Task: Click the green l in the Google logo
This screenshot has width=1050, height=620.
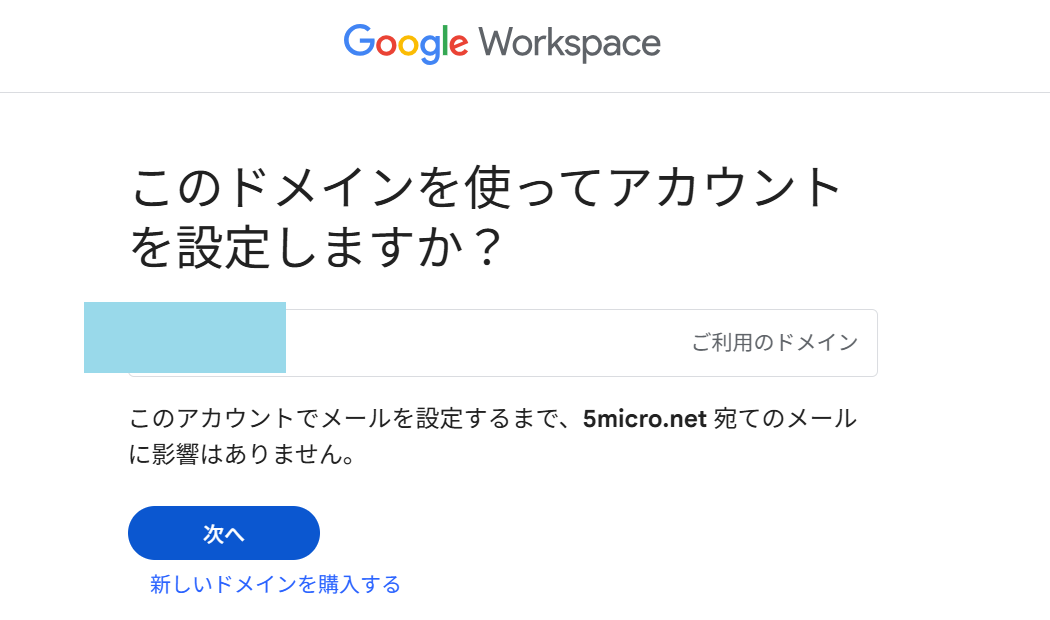Action: [447, 42]
